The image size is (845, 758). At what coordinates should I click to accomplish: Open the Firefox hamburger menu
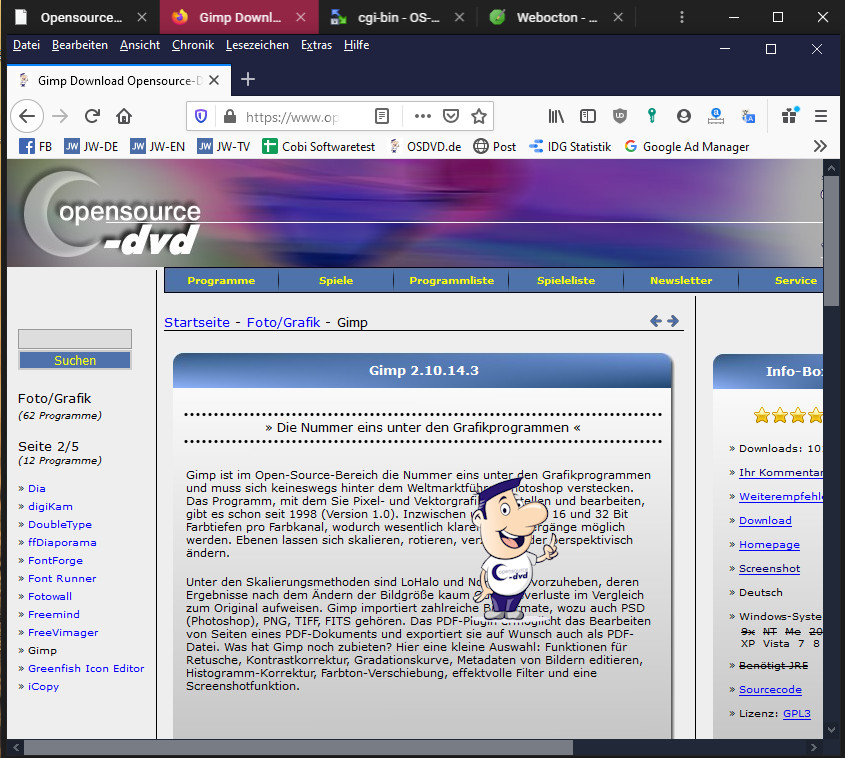click(820, 116)
